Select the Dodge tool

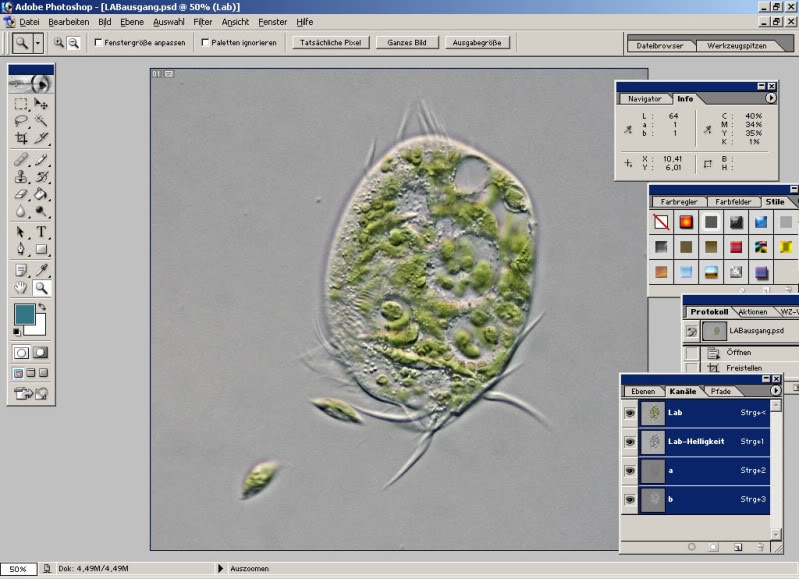(41, 211)
